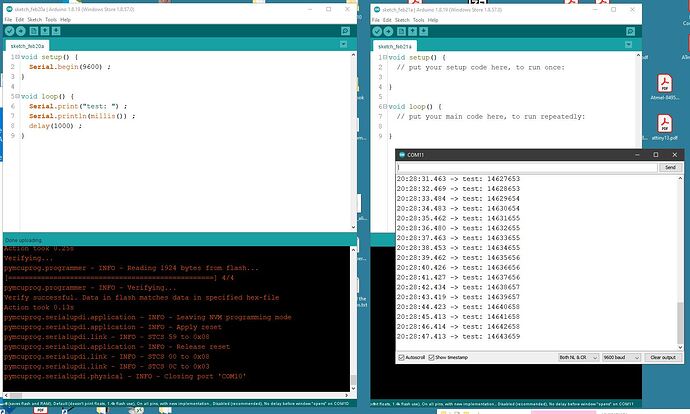Screen dimensions: 690x414
Task: Click delay(1000) line in left editor
Action: (x=55, y=126)
